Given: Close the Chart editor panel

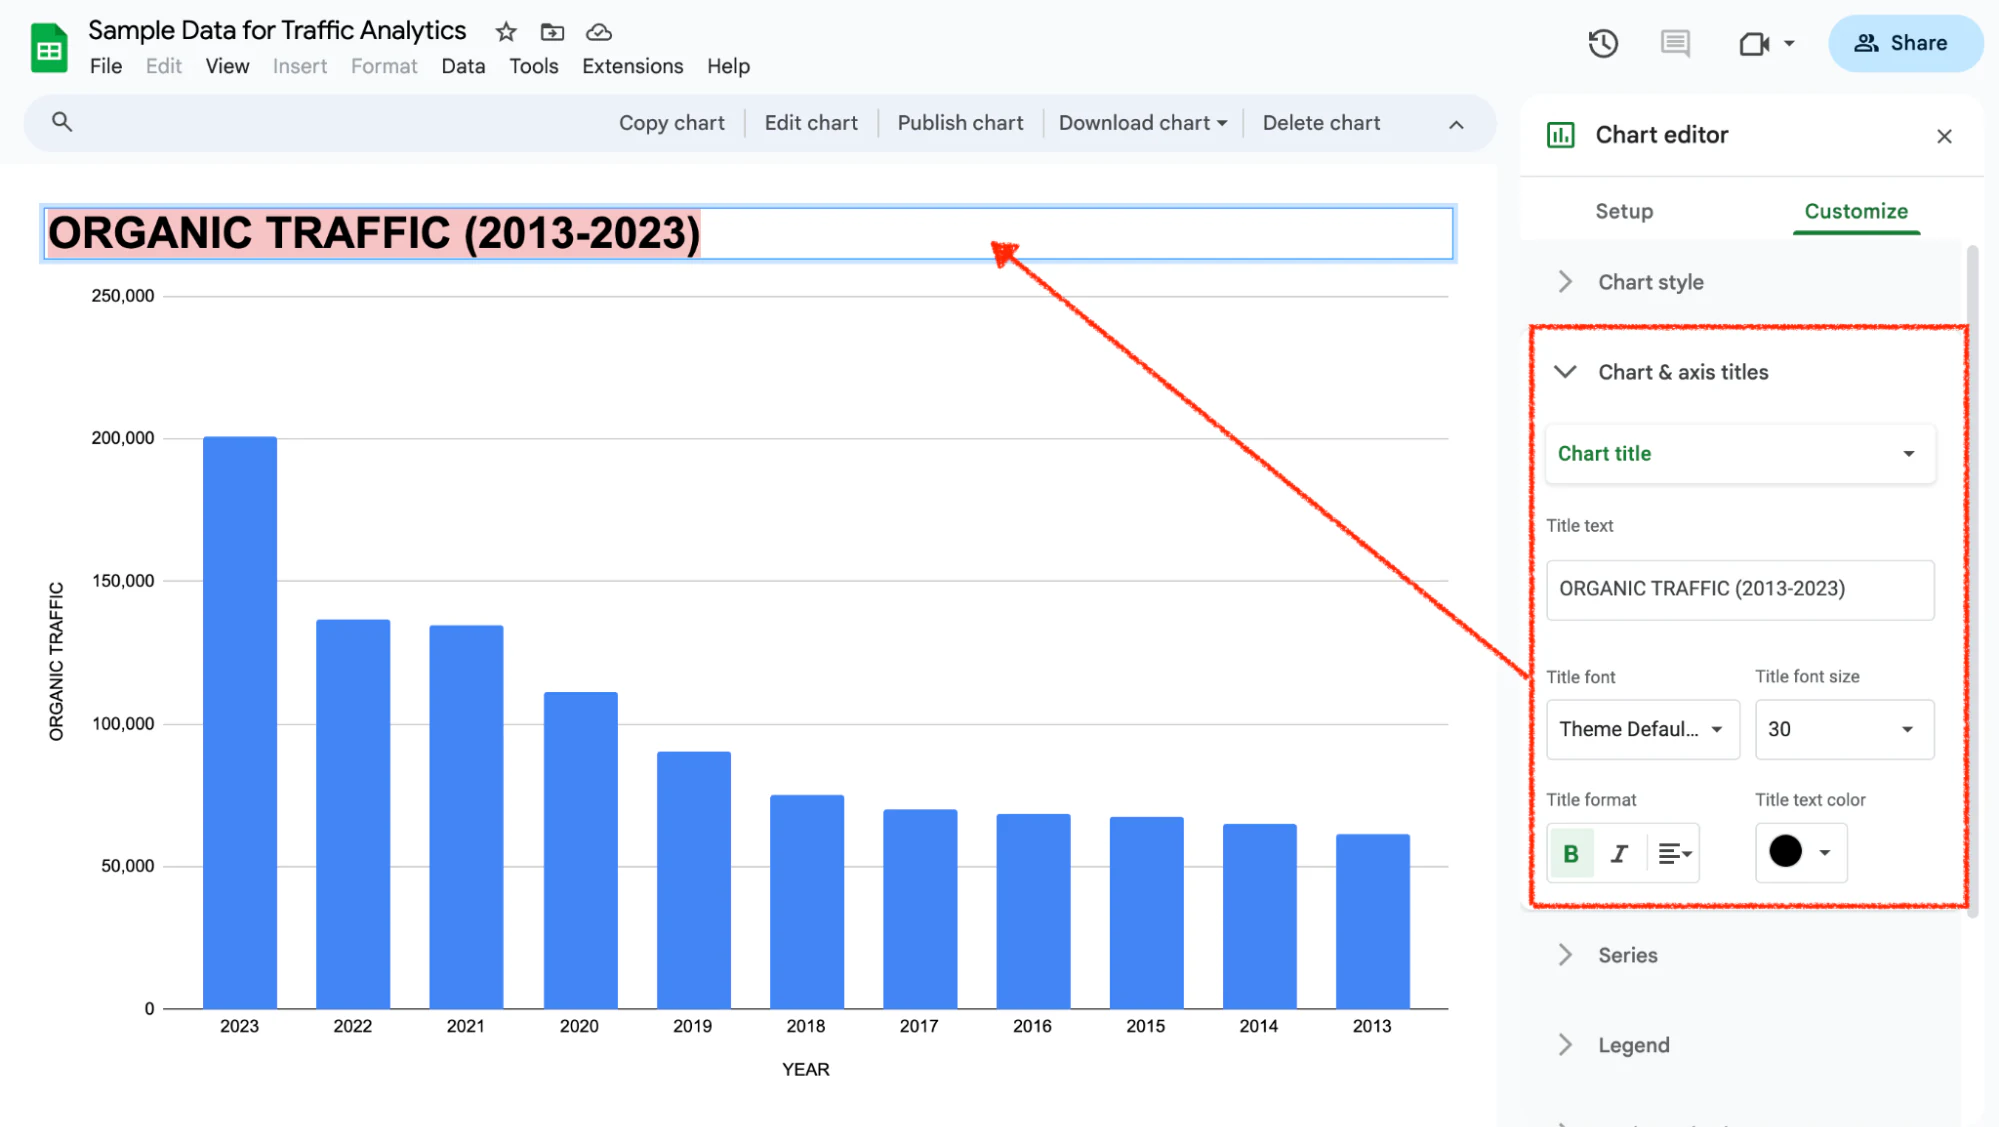Looking at the screenshot, I should (1944, 136).
